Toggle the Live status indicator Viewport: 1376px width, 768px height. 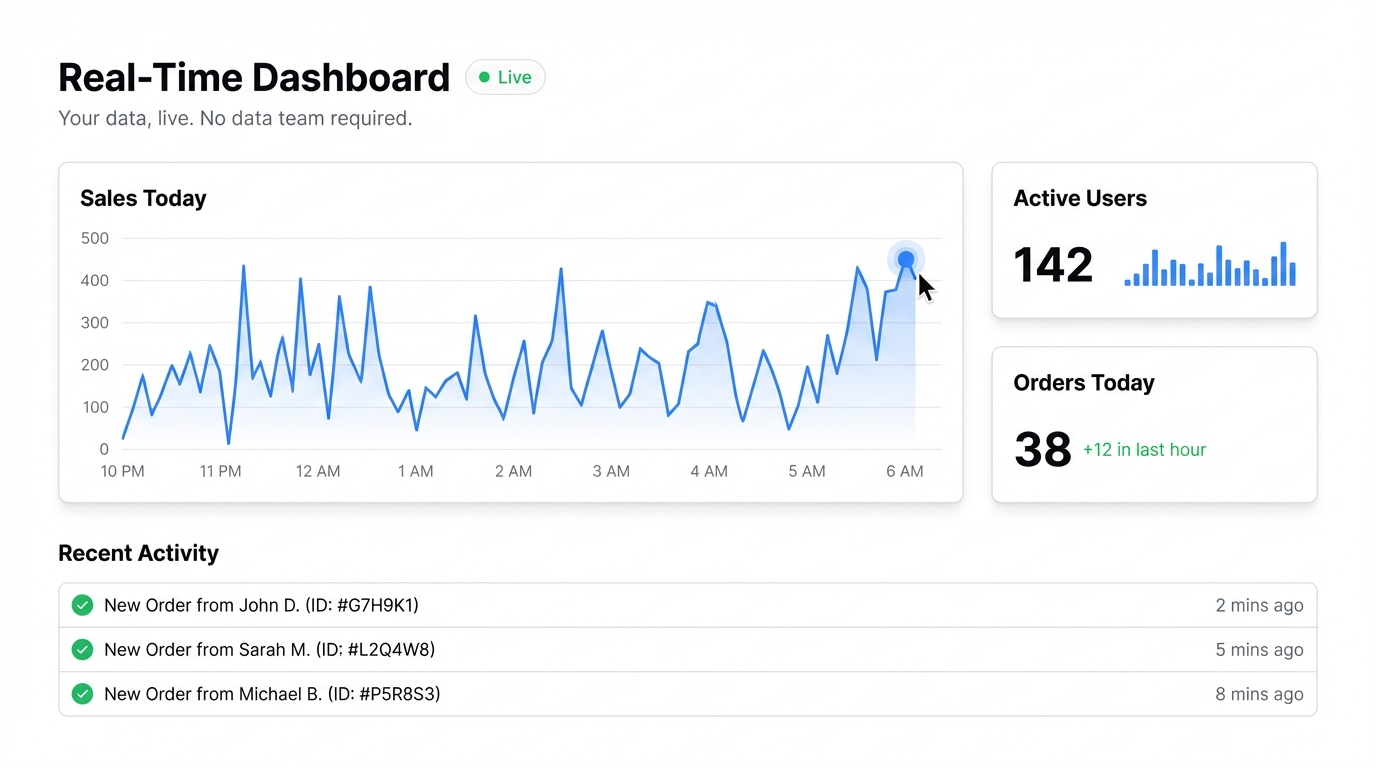(x=505, y=76)
